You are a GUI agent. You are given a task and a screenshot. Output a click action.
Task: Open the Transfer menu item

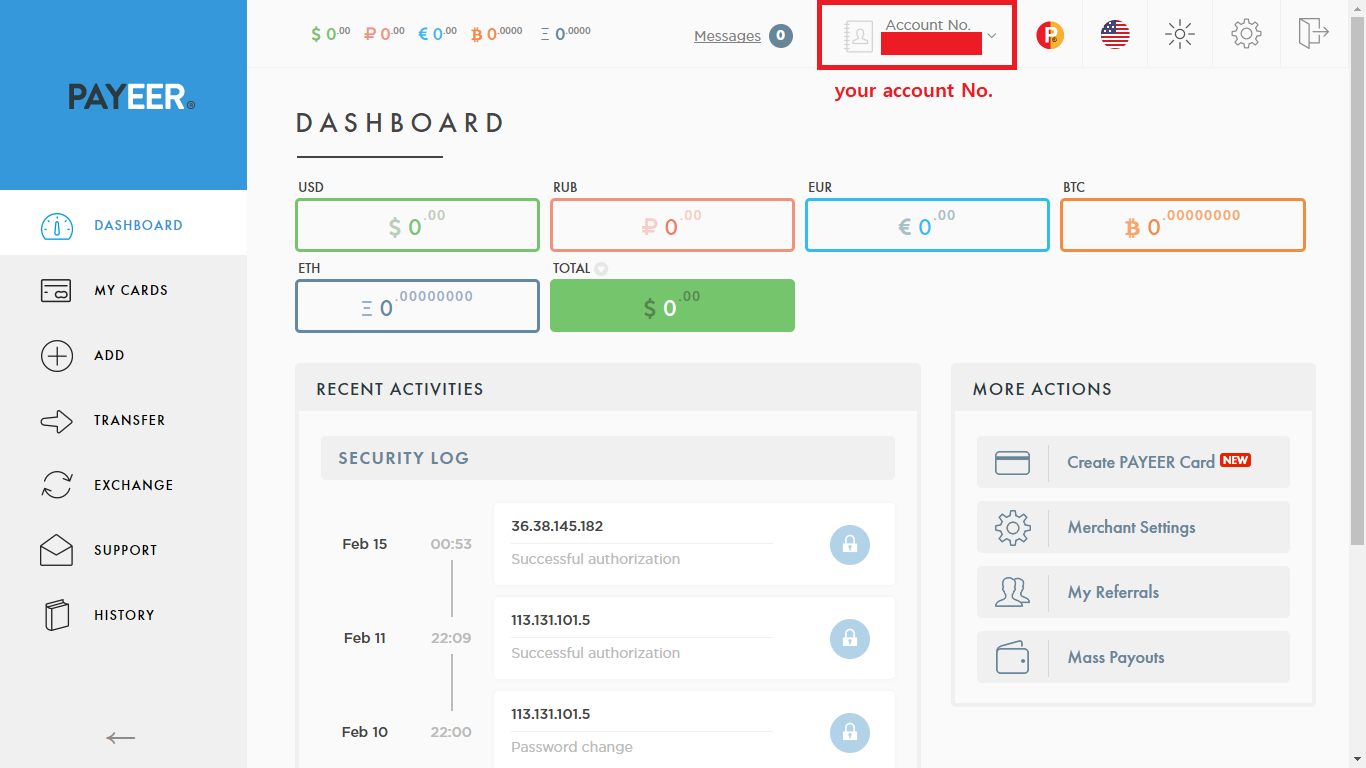tap(123, 420)
